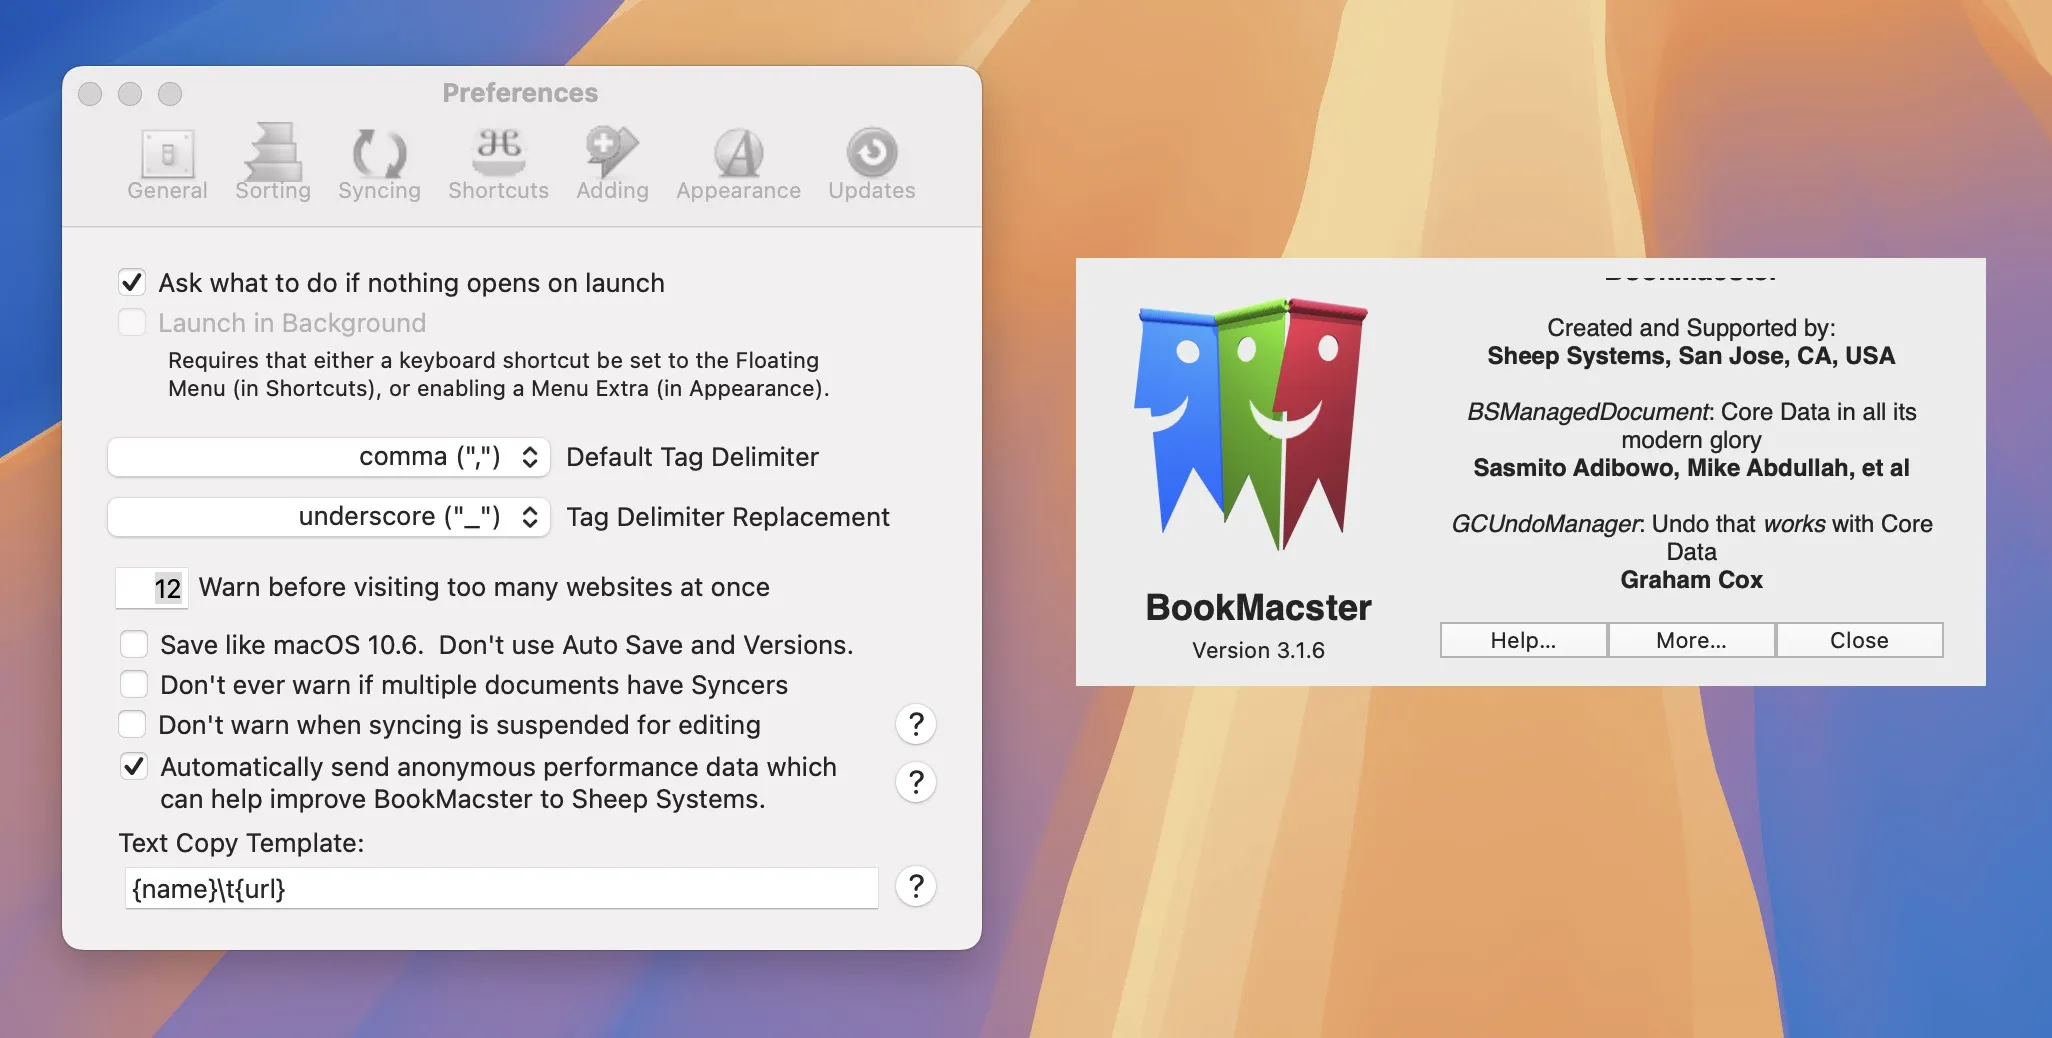The width and height of the screenshot is (2052, 1038).
Task: Enable Don't warn when syncing is suspended
Action: 132,724
